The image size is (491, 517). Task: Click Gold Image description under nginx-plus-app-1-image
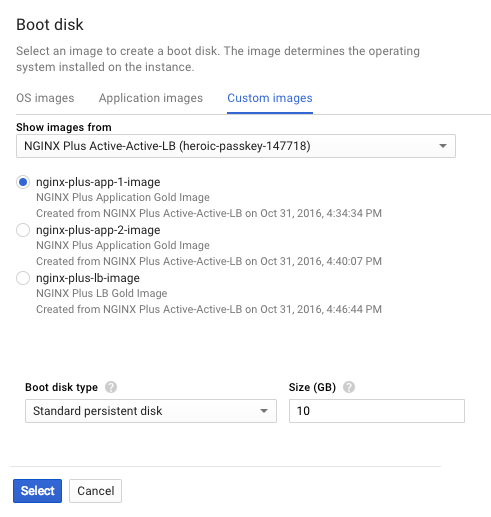point(123,197)
